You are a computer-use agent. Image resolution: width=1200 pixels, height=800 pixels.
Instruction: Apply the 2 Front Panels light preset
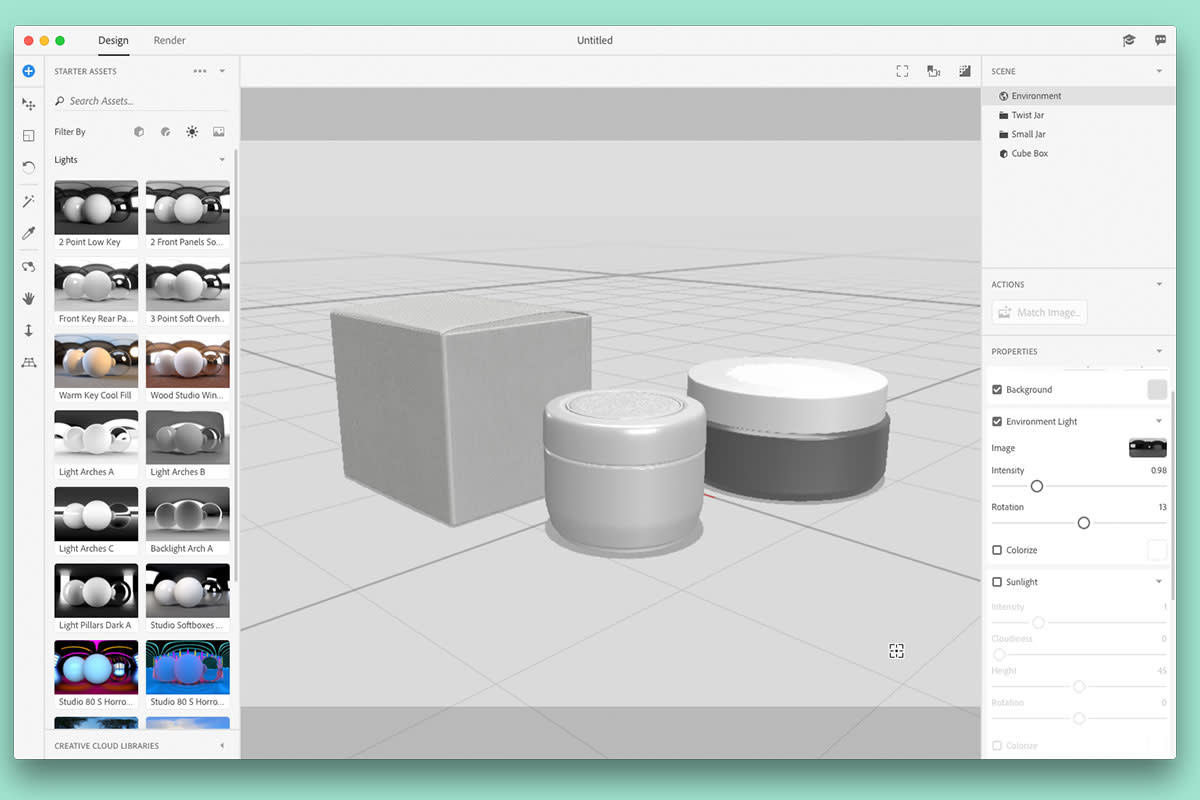[x=188, y=215]
